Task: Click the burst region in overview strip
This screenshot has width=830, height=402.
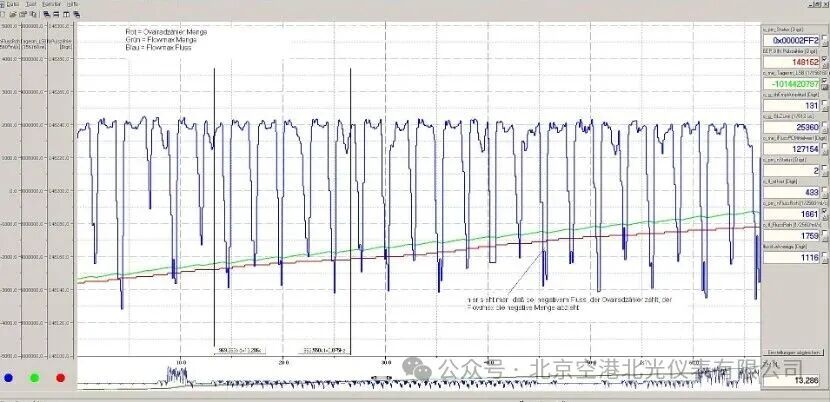Action: (177, 375)
